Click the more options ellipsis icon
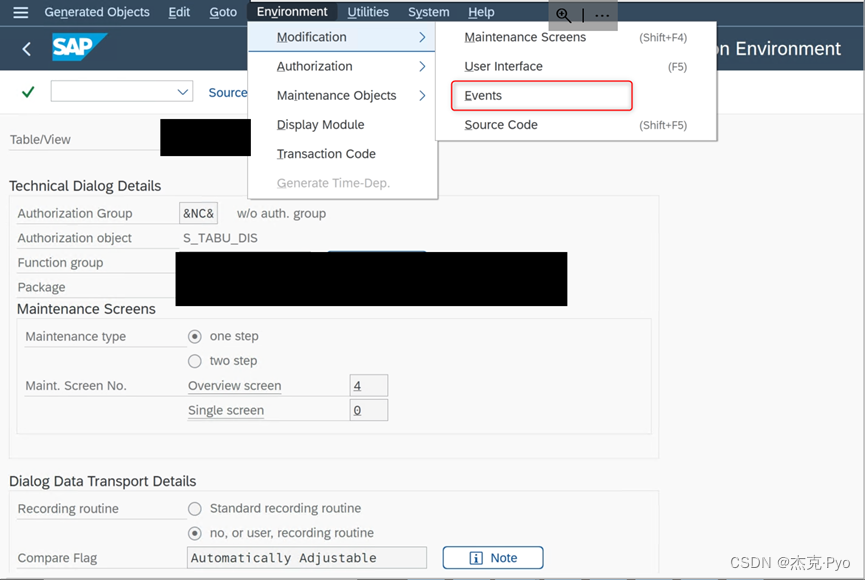This screenshot has height=580, width=865. point(601,16)
